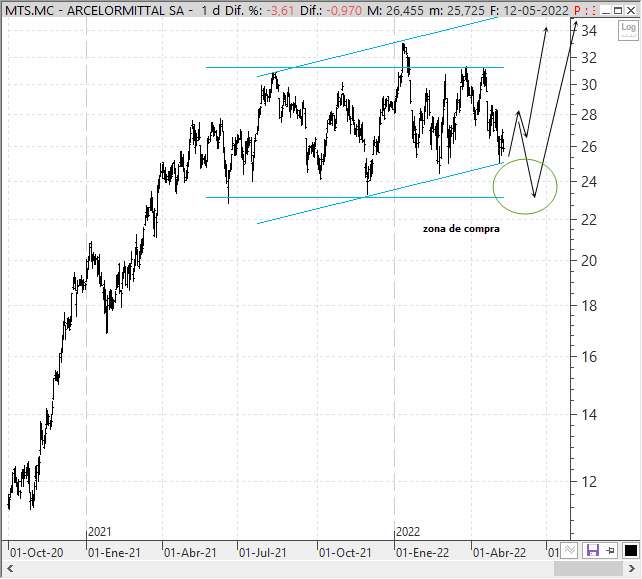Click the 26 price axis label
Viewport: 642px width, 579px height.
[589, 147]
